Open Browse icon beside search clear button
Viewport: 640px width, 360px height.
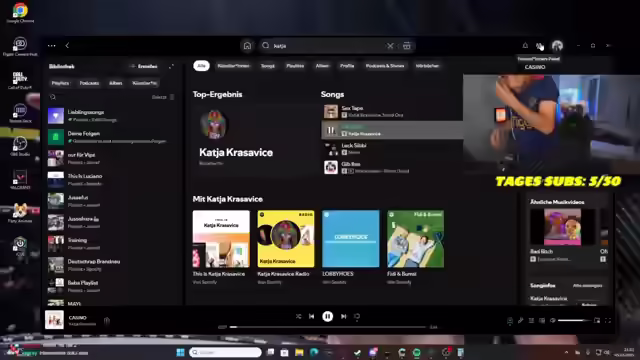point(407,46)
